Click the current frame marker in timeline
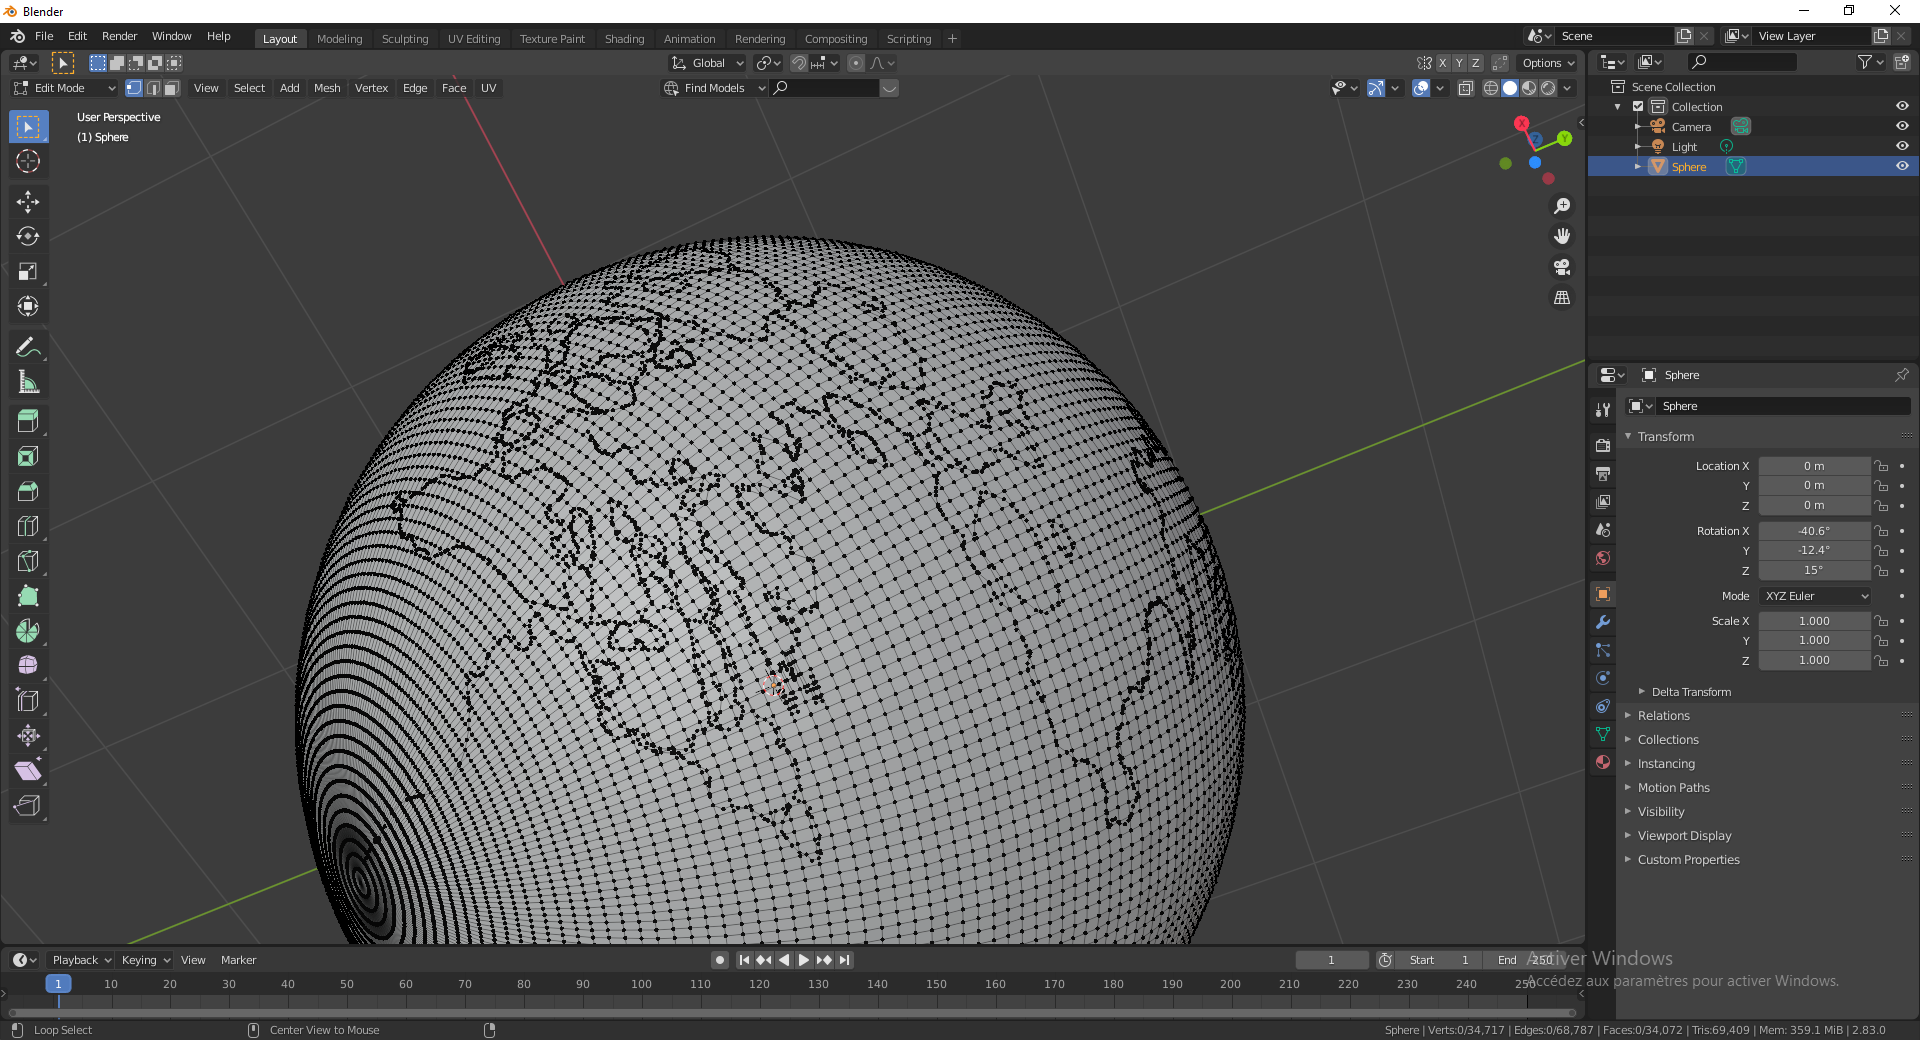This screenshot has width=1920, height=1040. point(58,984)
